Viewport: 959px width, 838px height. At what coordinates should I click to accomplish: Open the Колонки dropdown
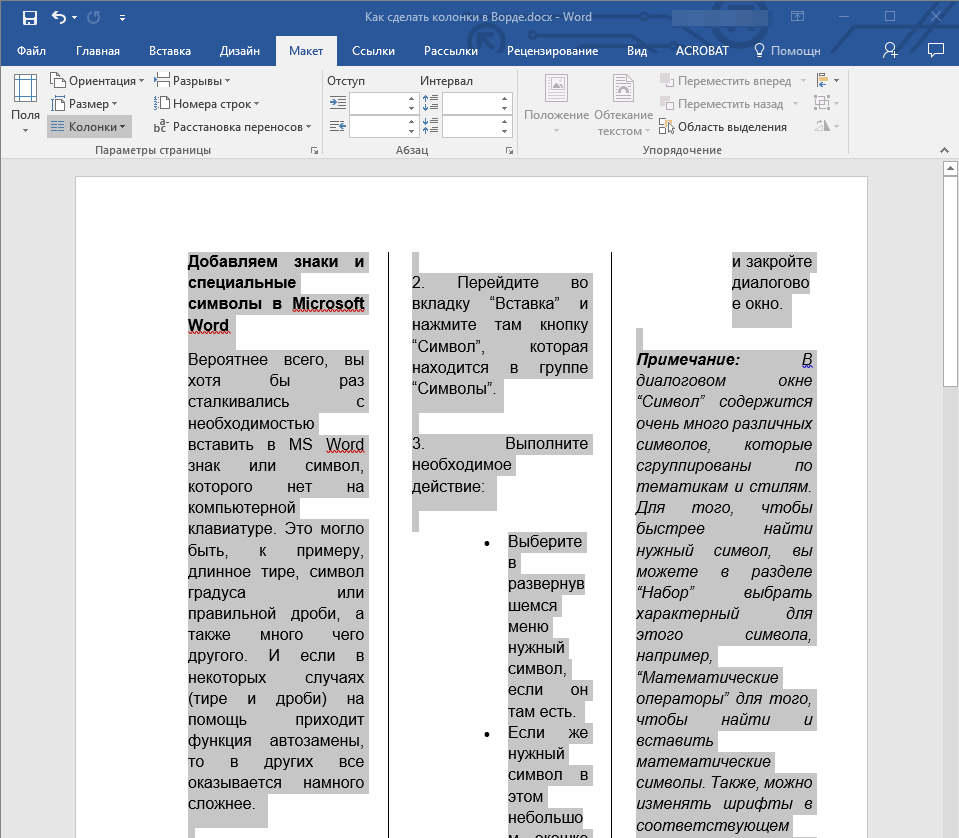pyautogui.click(x=89, y=127)
